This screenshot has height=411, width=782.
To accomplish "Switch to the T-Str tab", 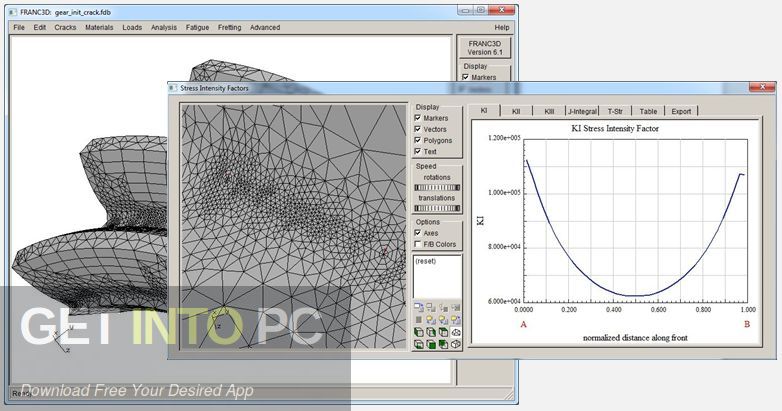I will (615, 111).
